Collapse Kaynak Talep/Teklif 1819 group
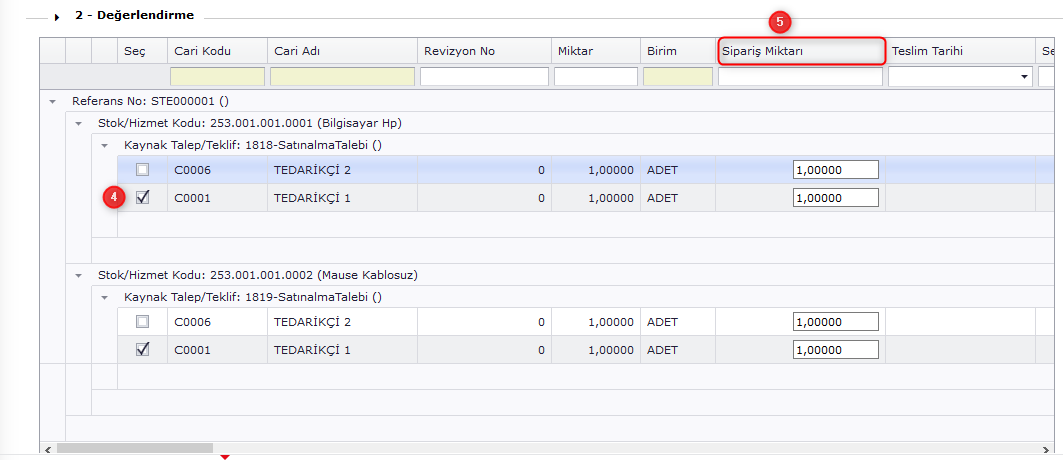 pos(105,297)
